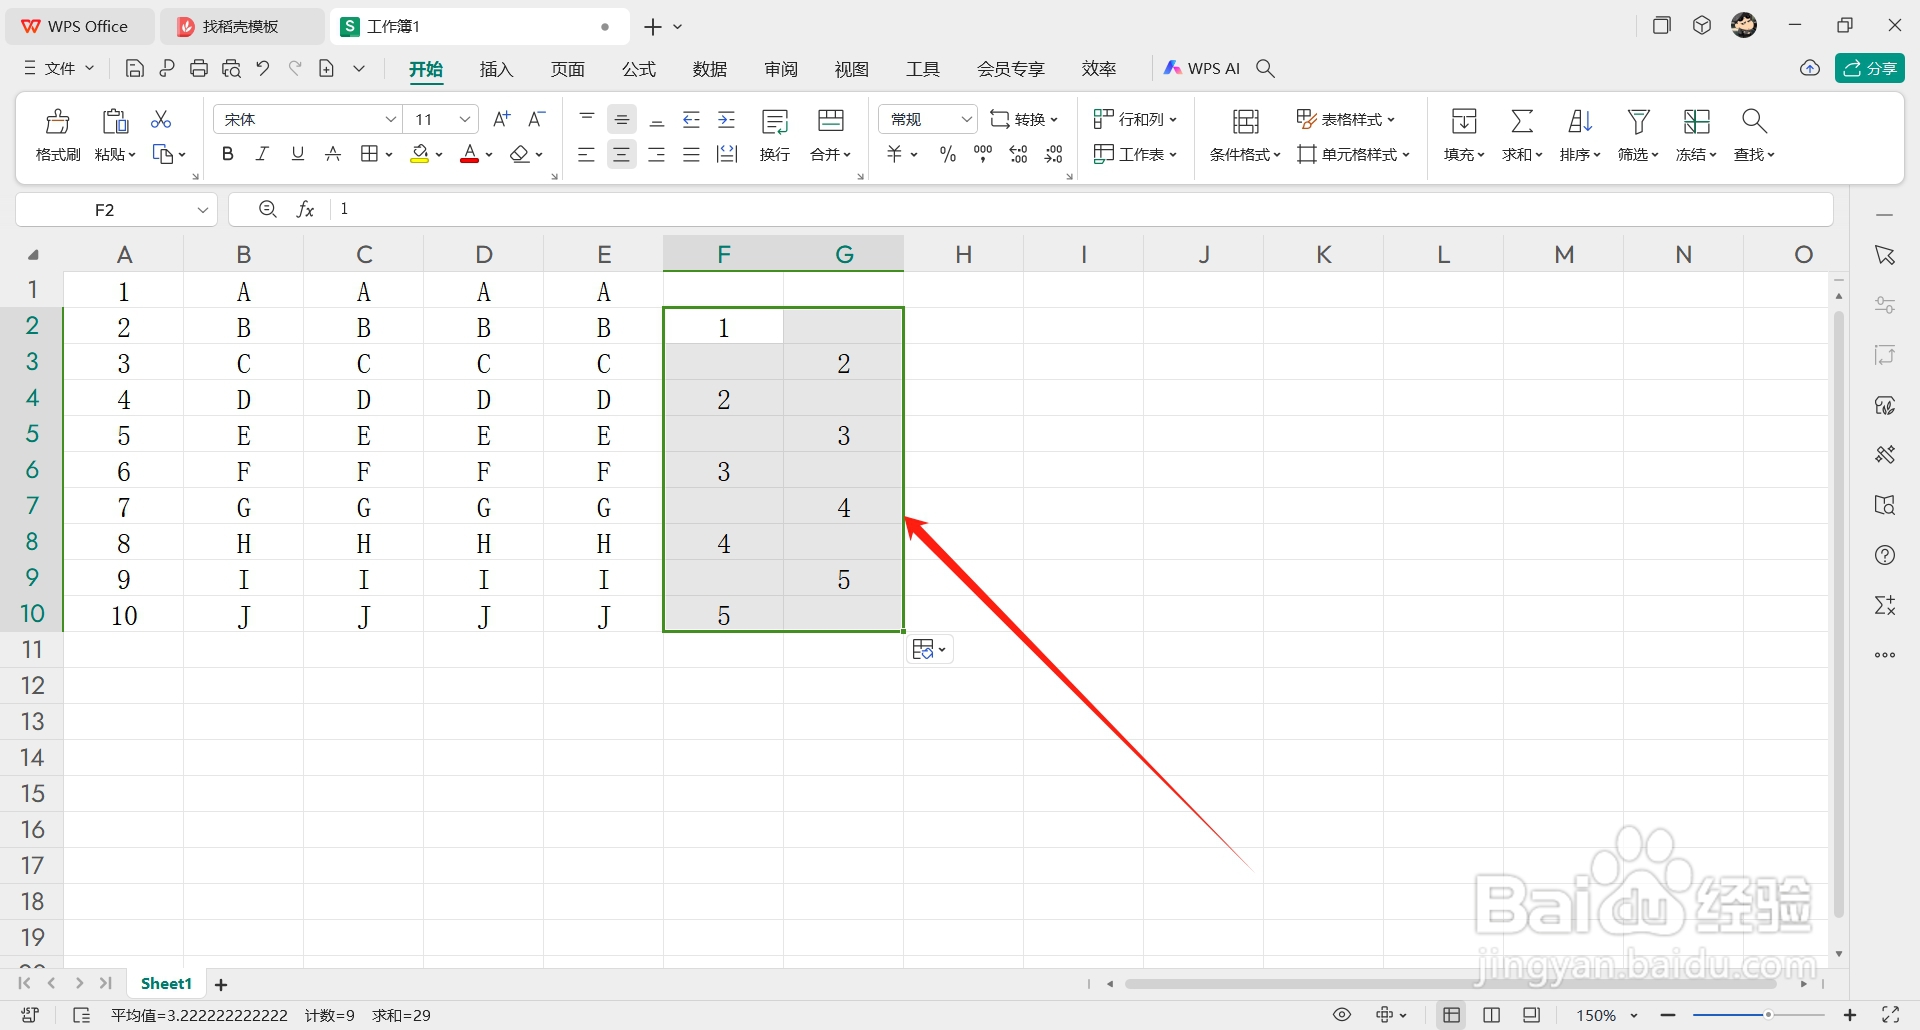Toggle center horizontal alignment

click(622, 154)
